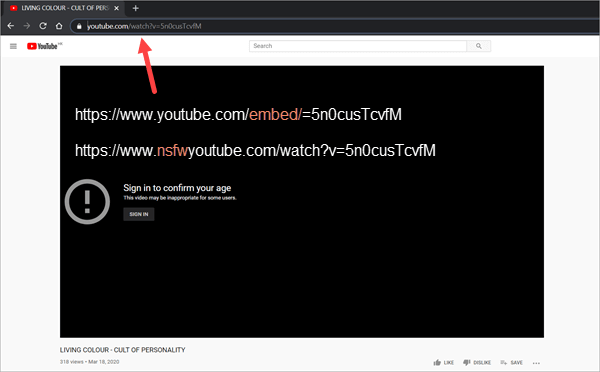Open the YouTube hamburger guide menu
Viewport: 600px width, 372px height.
pos(13,46)
